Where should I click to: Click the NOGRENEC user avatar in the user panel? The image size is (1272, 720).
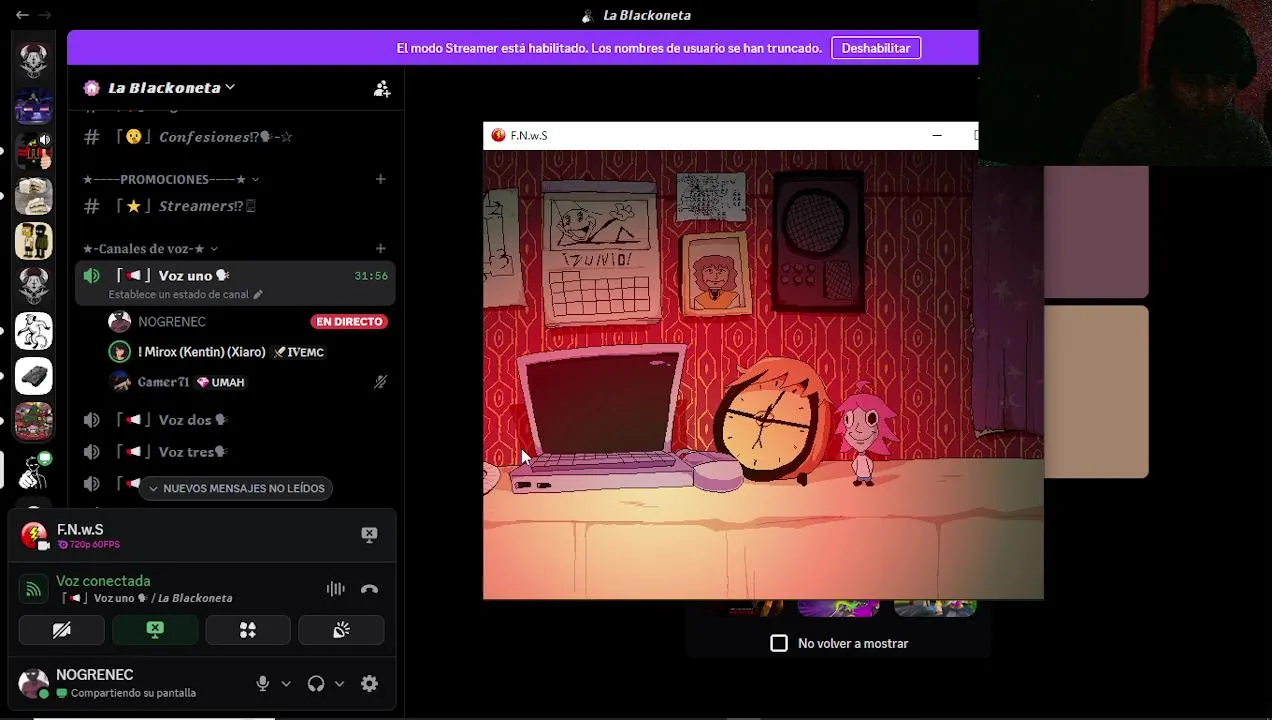click(x=34, y=684)
